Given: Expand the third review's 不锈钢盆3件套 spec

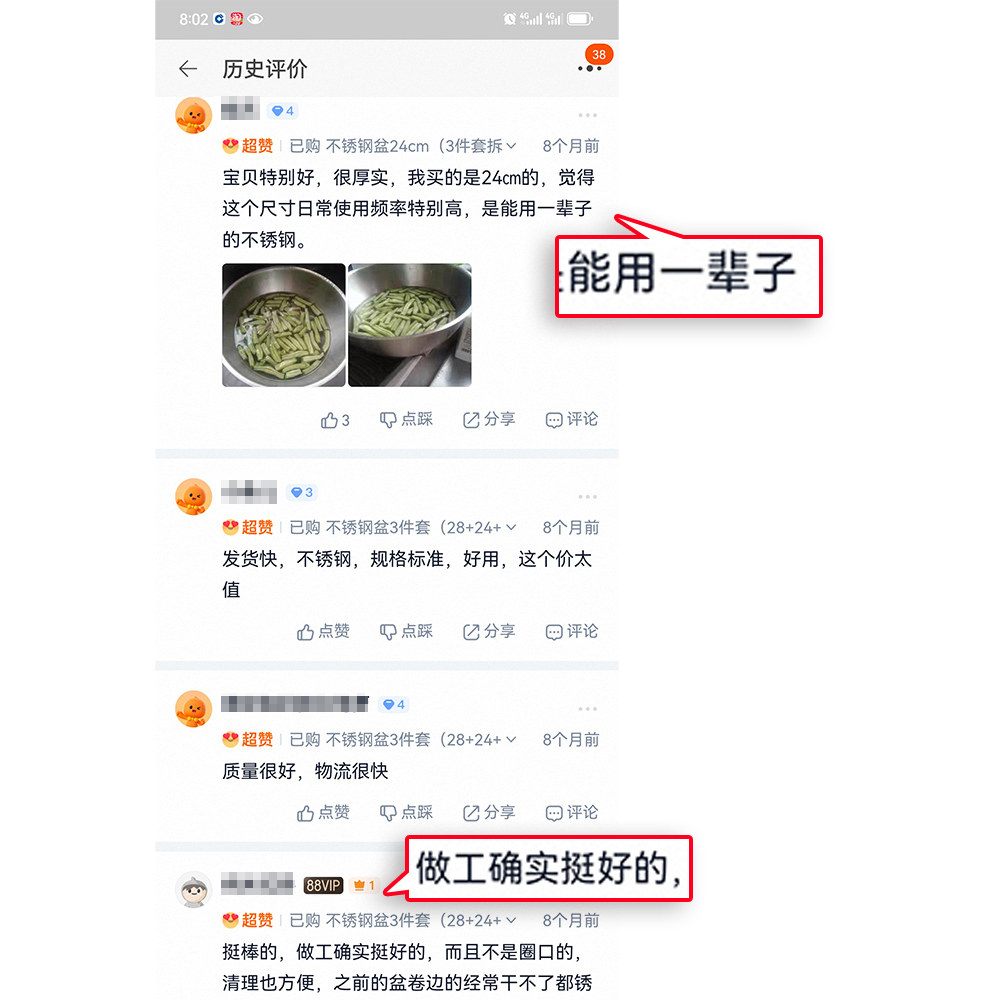Looking at the screenshot, I should (511, 739).
